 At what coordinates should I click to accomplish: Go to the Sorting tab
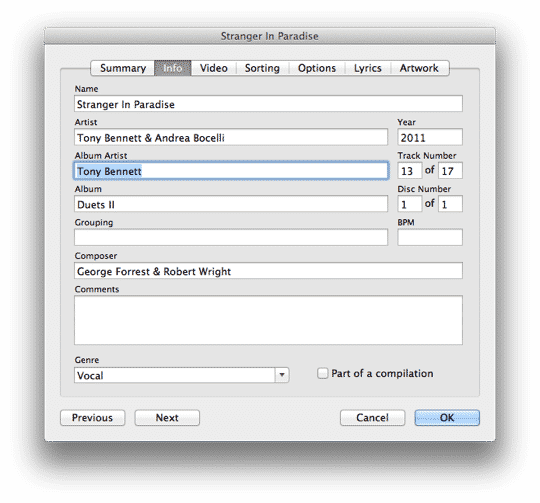(x=262, y=68)
